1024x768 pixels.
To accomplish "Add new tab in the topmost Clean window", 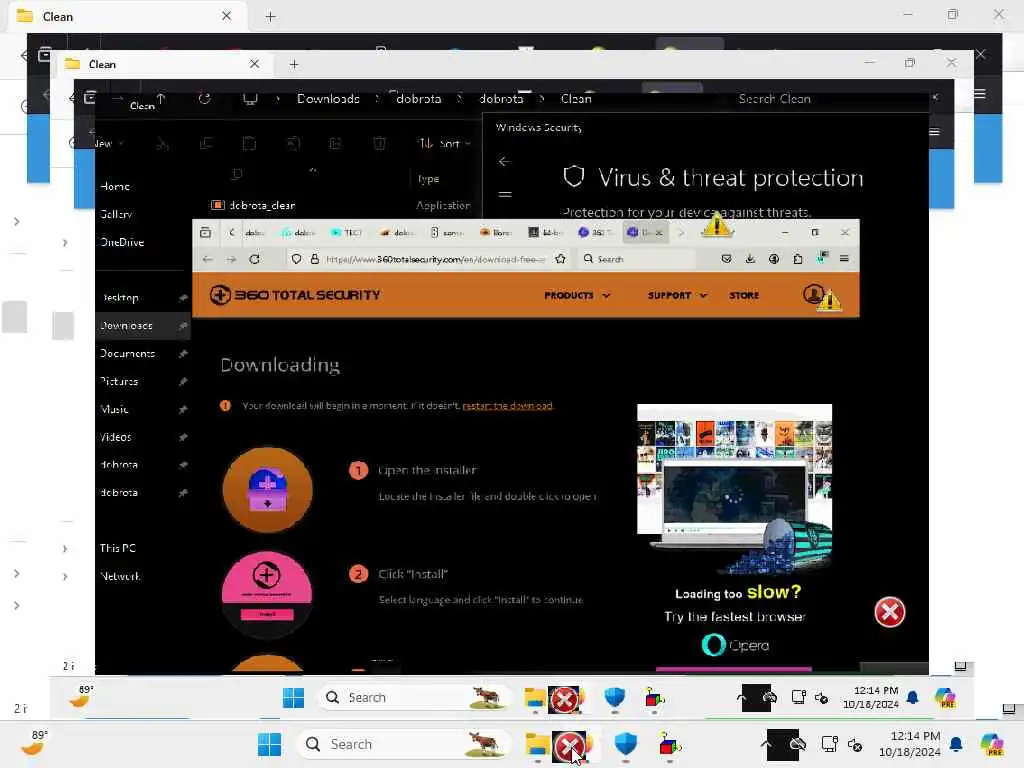I will point(270,16).
